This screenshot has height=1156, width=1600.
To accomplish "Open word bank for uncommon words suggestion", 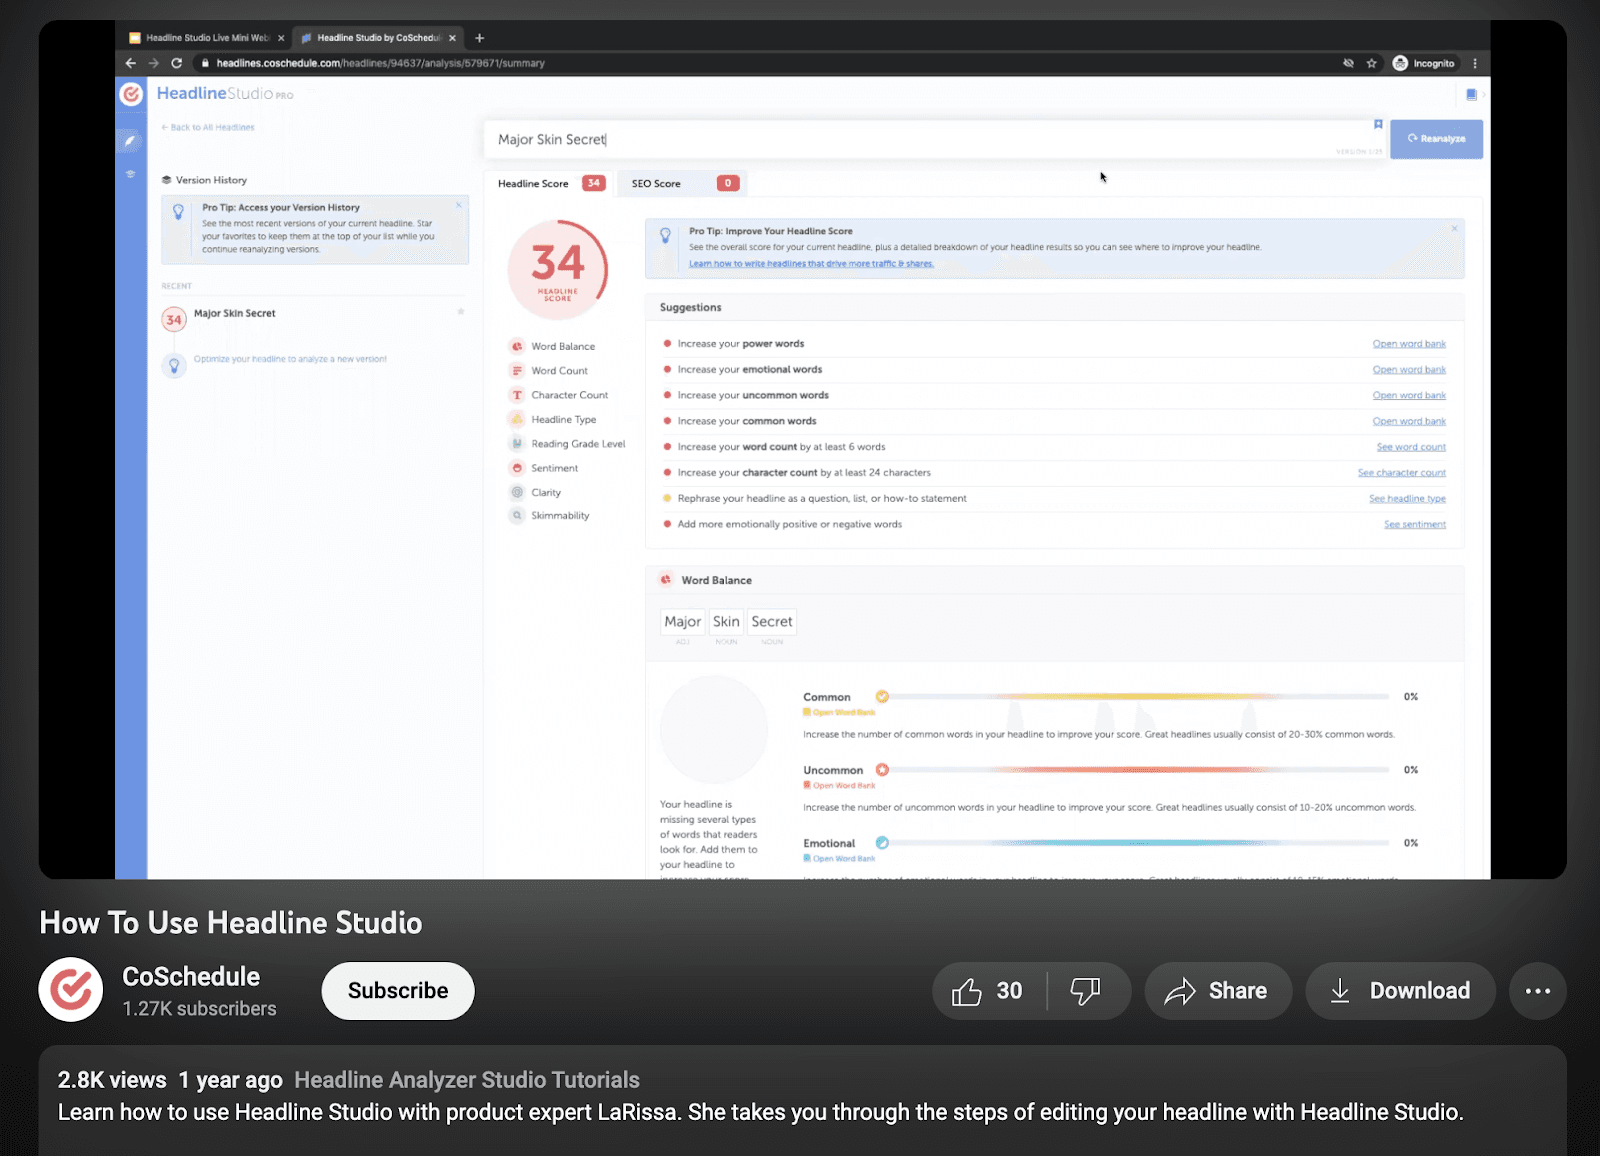I will click(1409, 396).
